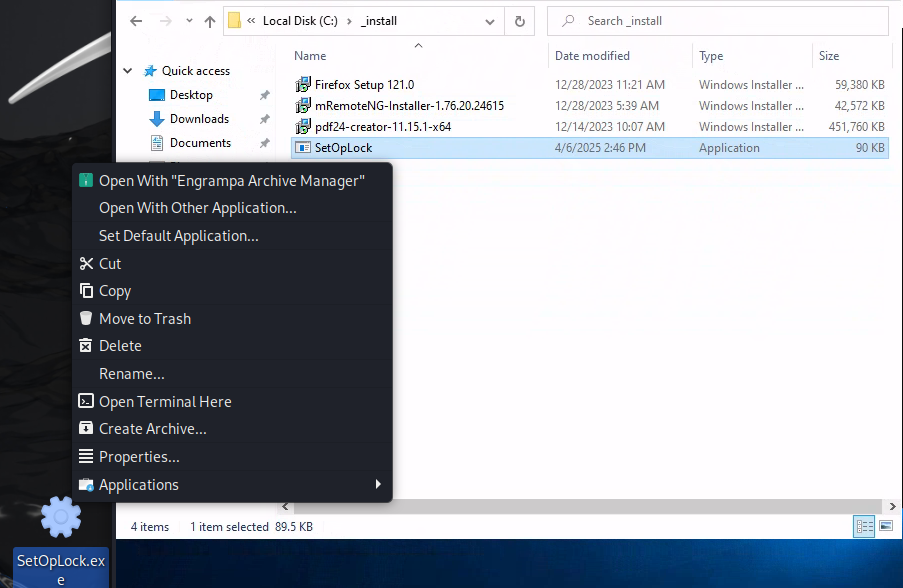
Task: Select the pdf24-creator-11.15.1-x64 installer
Action: pyautogui.click(x=382, y=127)
